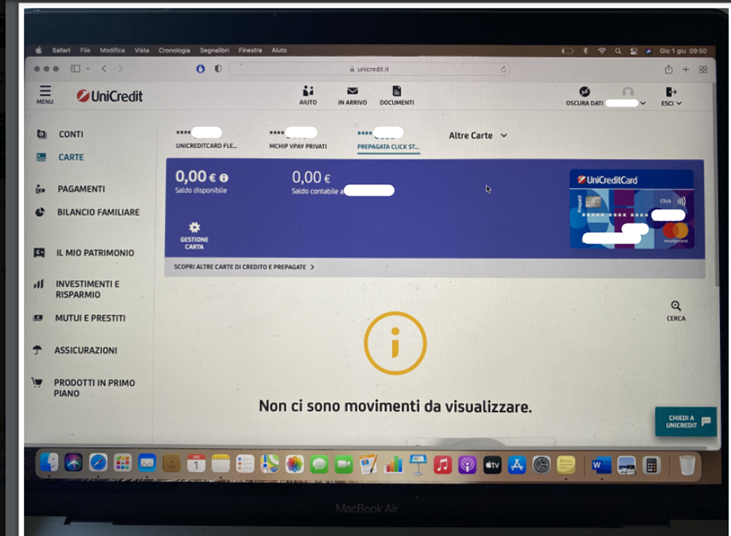Expand the user profile dropdown
Viewport: 731px width, 536px height.
click(628, 97)
